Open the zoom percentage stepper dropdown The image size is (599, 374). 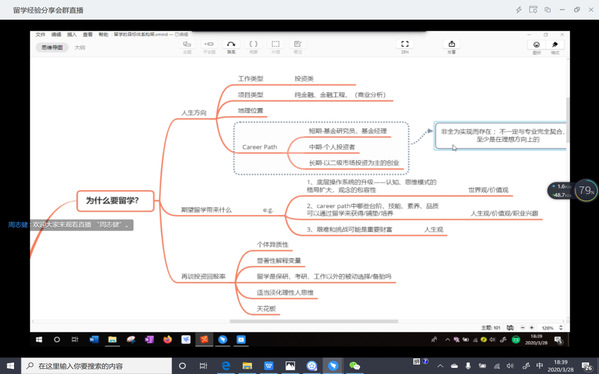coord(560,327)
